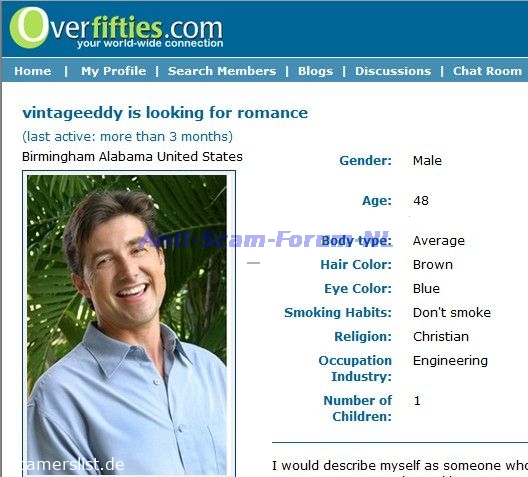Navigate to Blogs section
Image resolution: width=528 pixels, height=477 pixels.
pos(315,71)
